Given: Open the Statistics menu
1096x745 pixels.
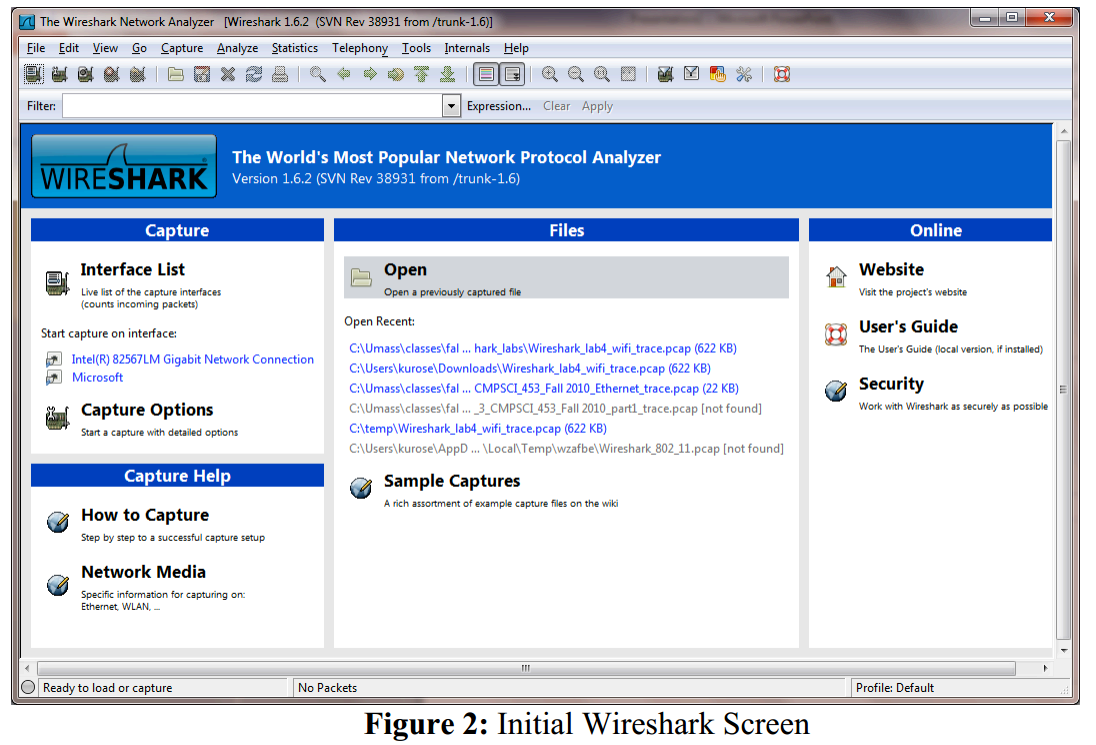Looking at the screenshot, I should pyautogui.click(x=294, y=48).
